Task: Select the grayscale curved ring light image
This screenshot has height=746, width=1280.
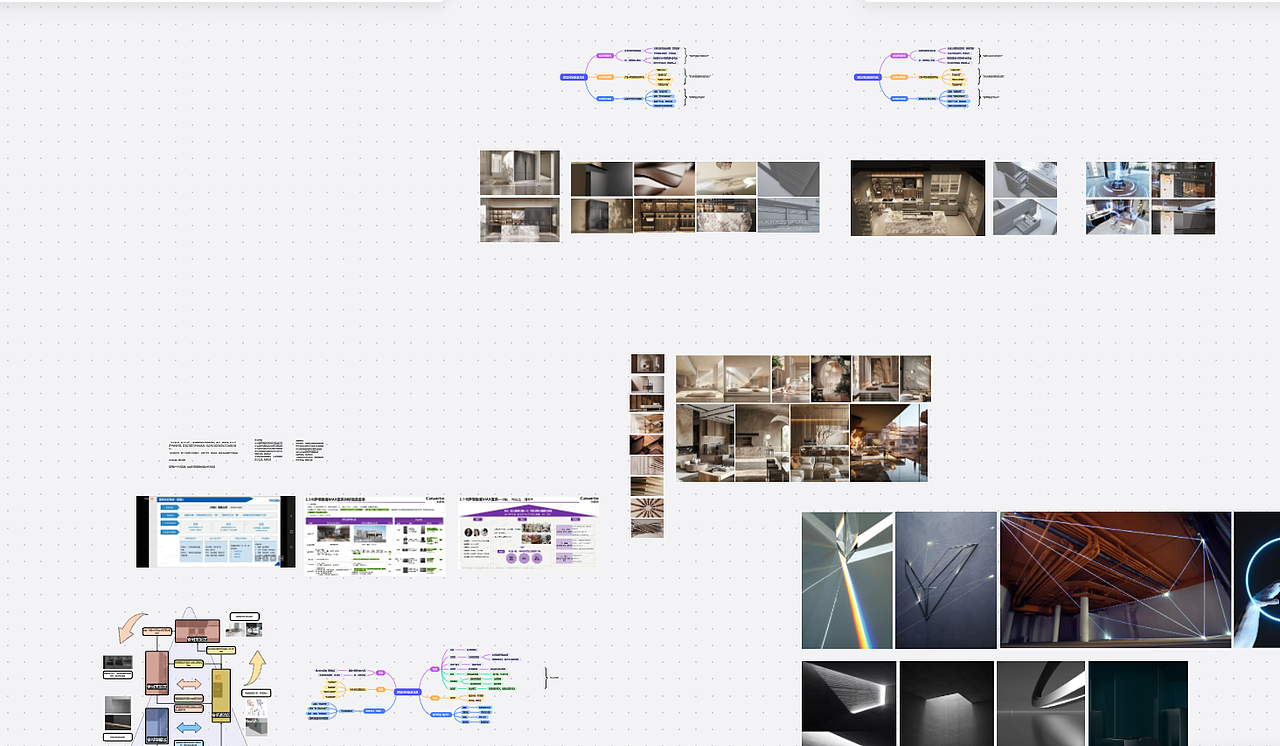Action: click(1040, 703)
